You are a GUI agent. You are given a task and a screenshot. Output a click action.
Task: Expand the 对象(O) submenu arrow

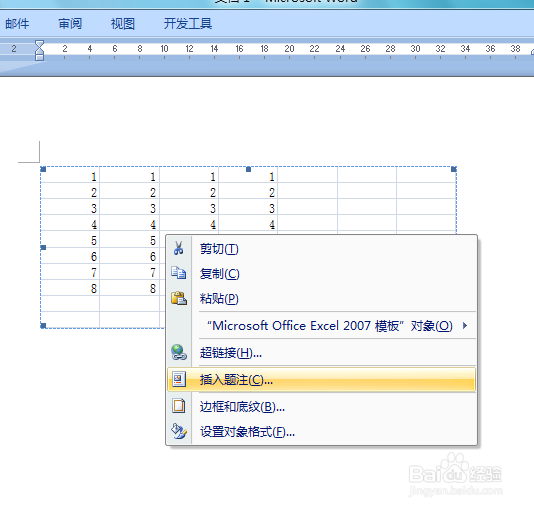click(x=465, y=326)
